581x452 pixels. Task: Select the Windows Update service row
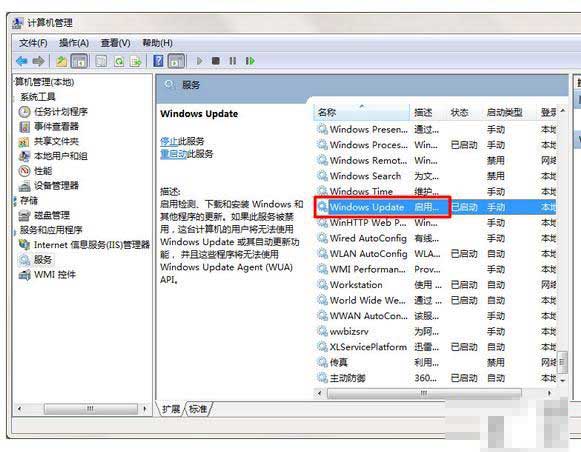(436, 207)
